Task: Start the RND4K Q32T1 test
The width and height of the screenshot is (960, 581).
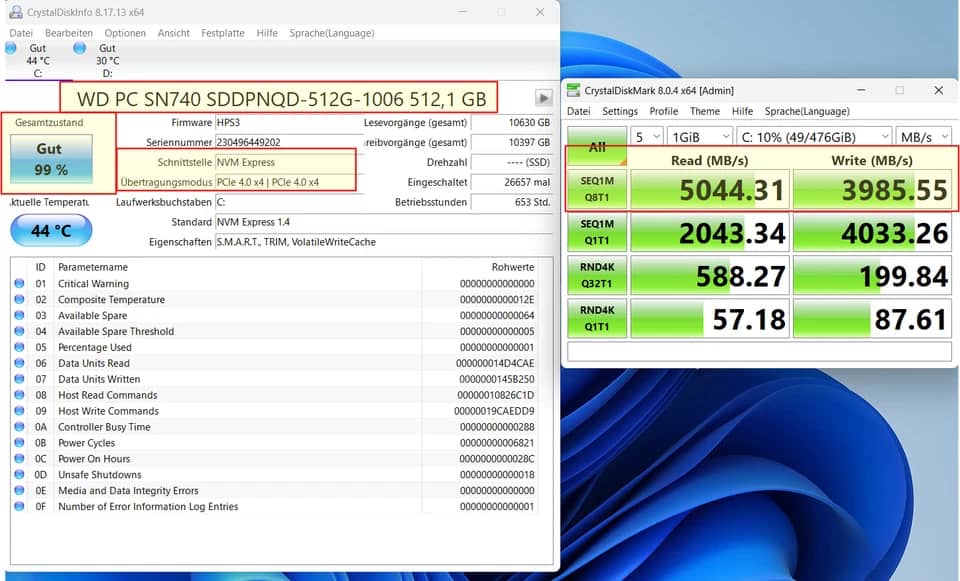Action: coord(597,275)
